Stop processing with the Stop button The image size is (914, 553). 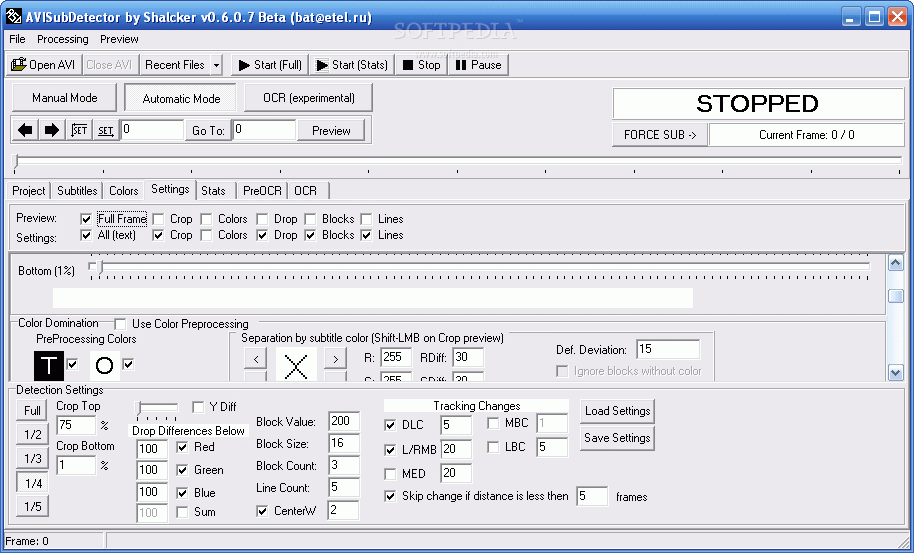click(x=421, y=65)
